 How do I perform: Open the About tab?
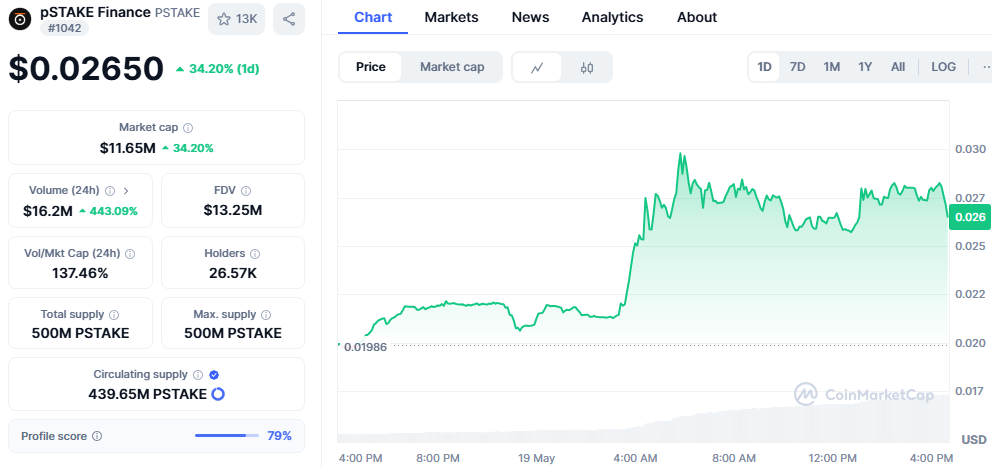tap(697, 18)
